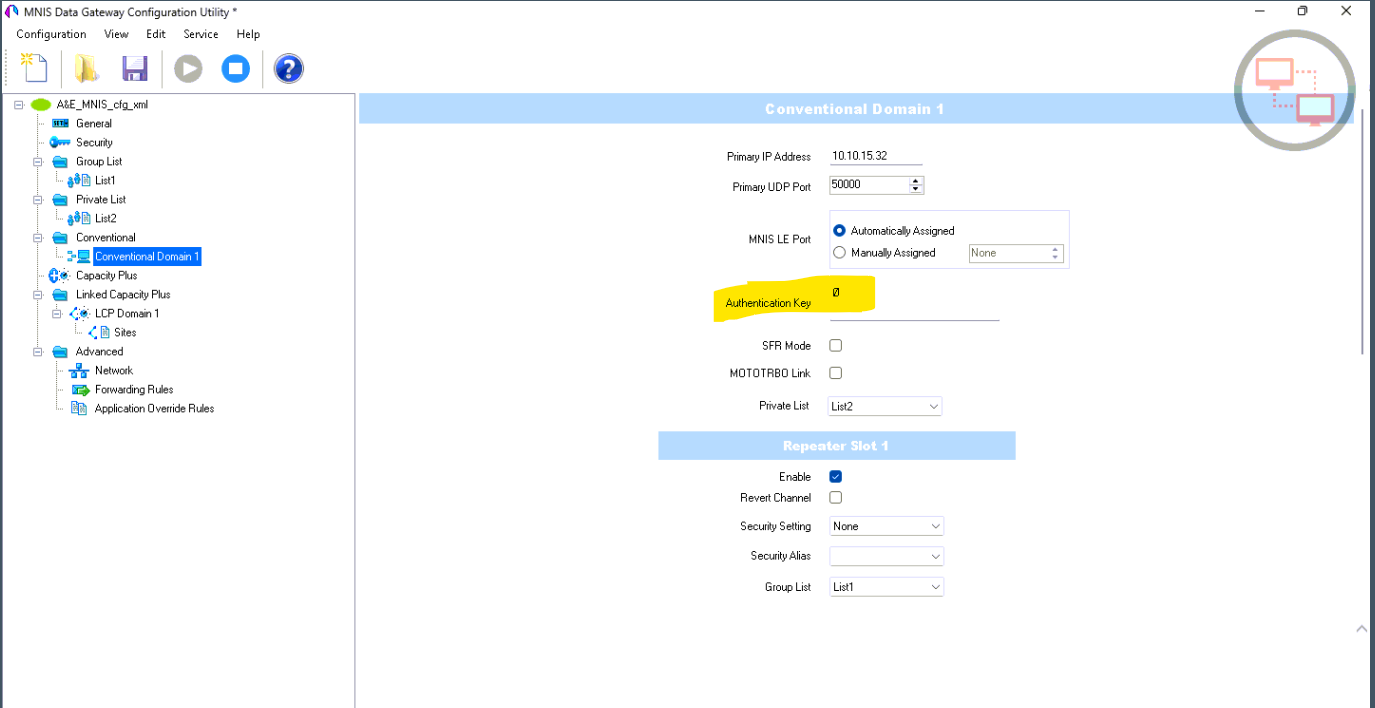Click the Primary UDP Port spinner arrows
1375x708 pixels.
tap(916, 185)
